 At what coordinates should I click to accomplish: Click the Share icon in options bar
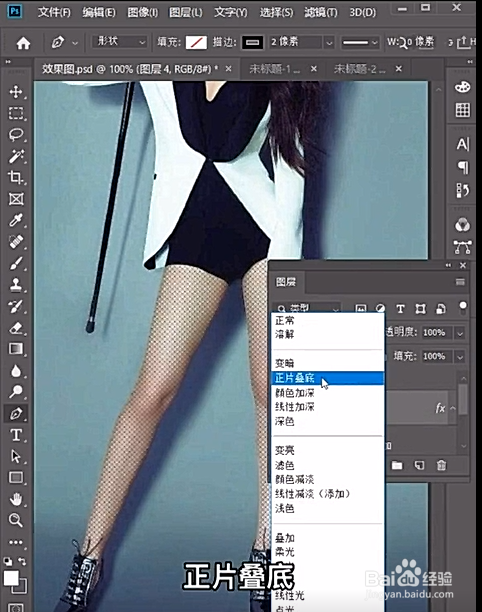pyautogui.click(x=463, y=42)
